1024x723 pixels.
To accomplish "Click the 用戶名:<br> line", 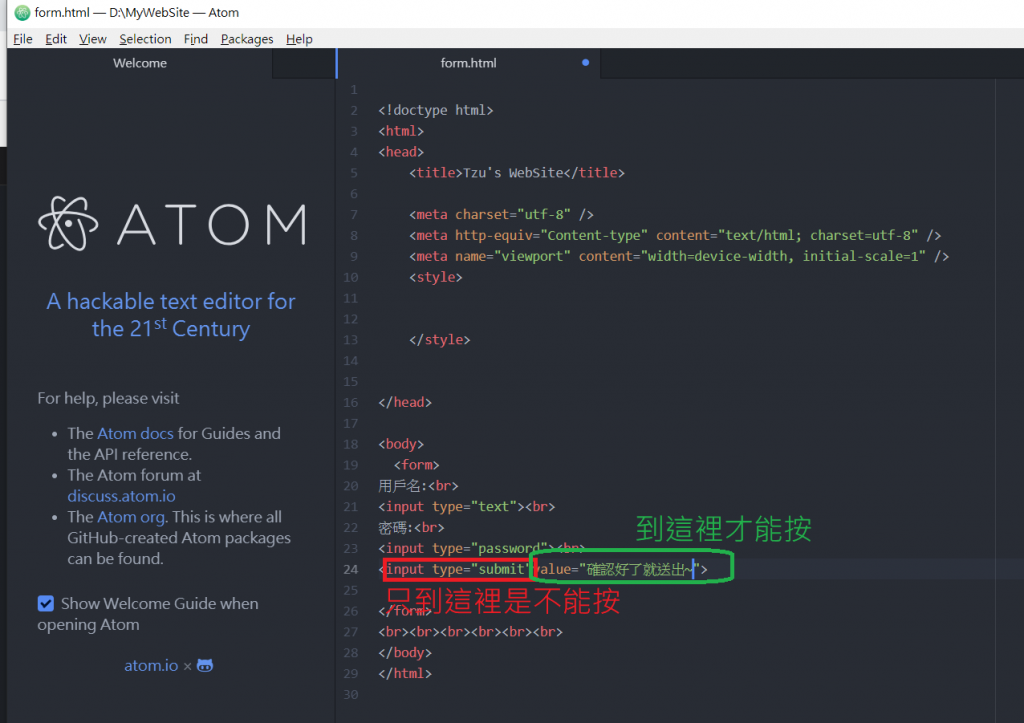I will click(x=418, y=486).
